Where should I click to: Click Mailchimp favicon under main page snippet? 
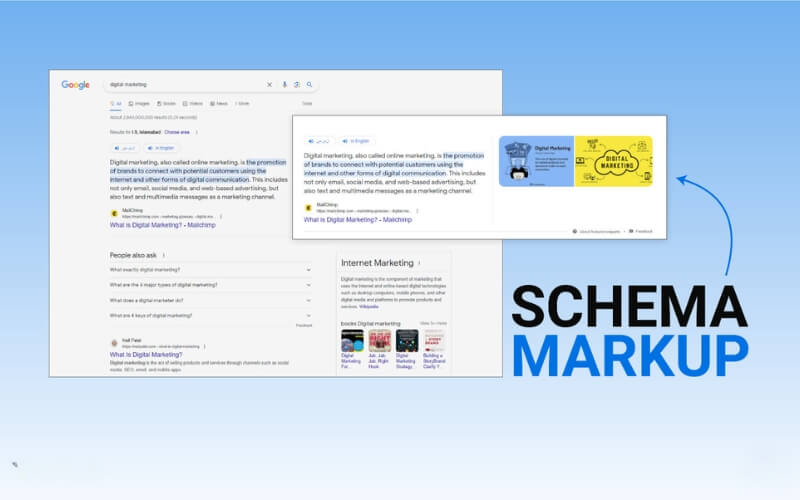tap(114, 213)
